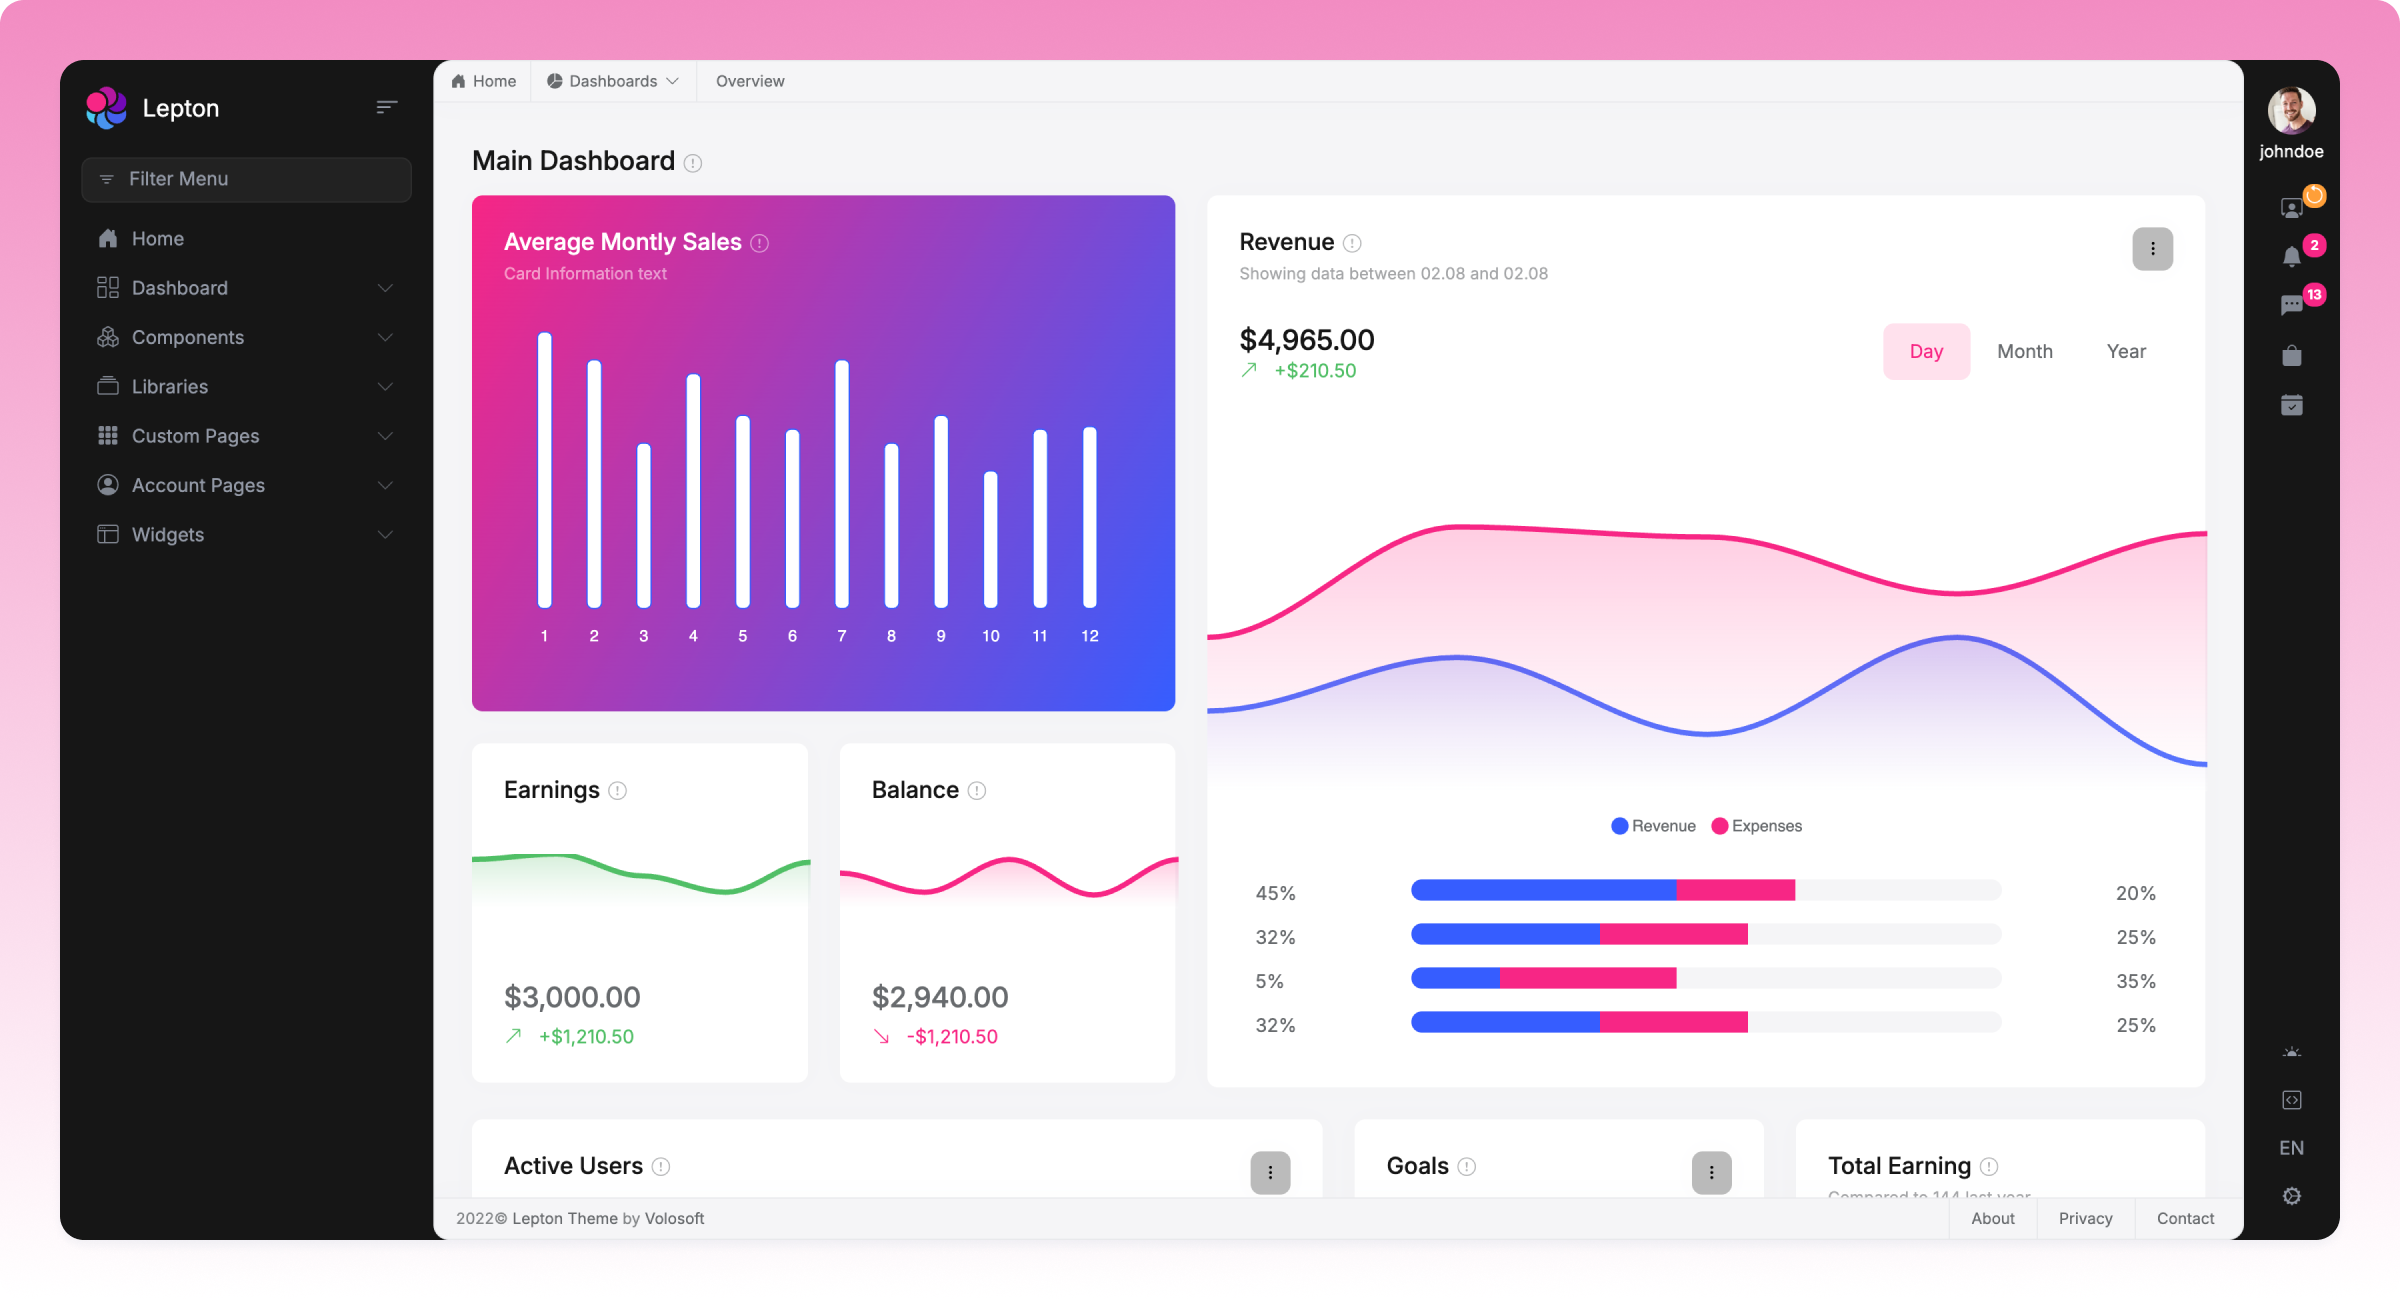Click the Privacy footer link
This screenshot has height=1300, width=2400.
pos(2085,1218)
